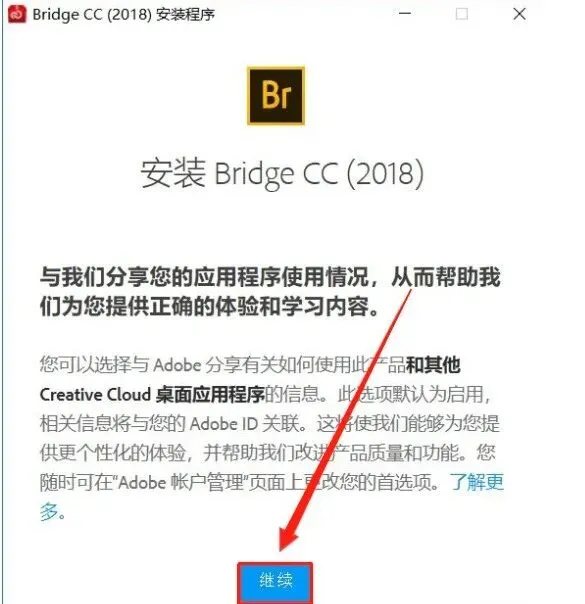Click the Creative Cloud installer icon in title bar

17,15
